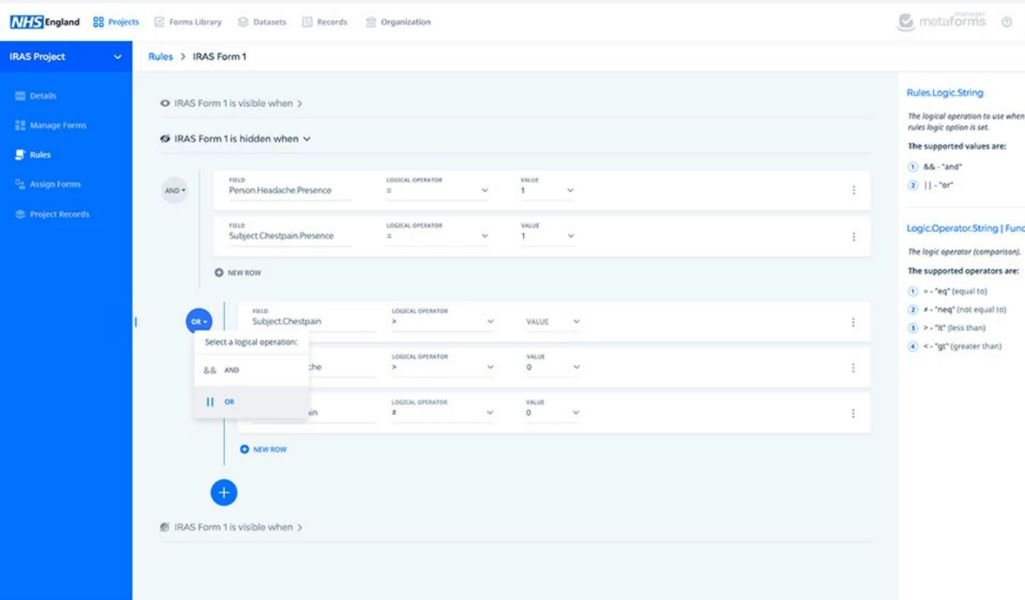The width and height of the screenshot is (1025, 600).
Task: Open options menu for Person.Headache.Presence row
Action: tap(853, 190)
